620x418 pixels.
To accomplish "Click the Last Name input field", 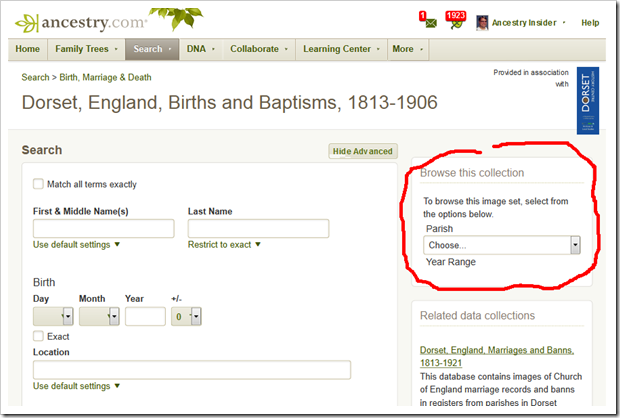I will pyautogui.click(x=258, y=229).
